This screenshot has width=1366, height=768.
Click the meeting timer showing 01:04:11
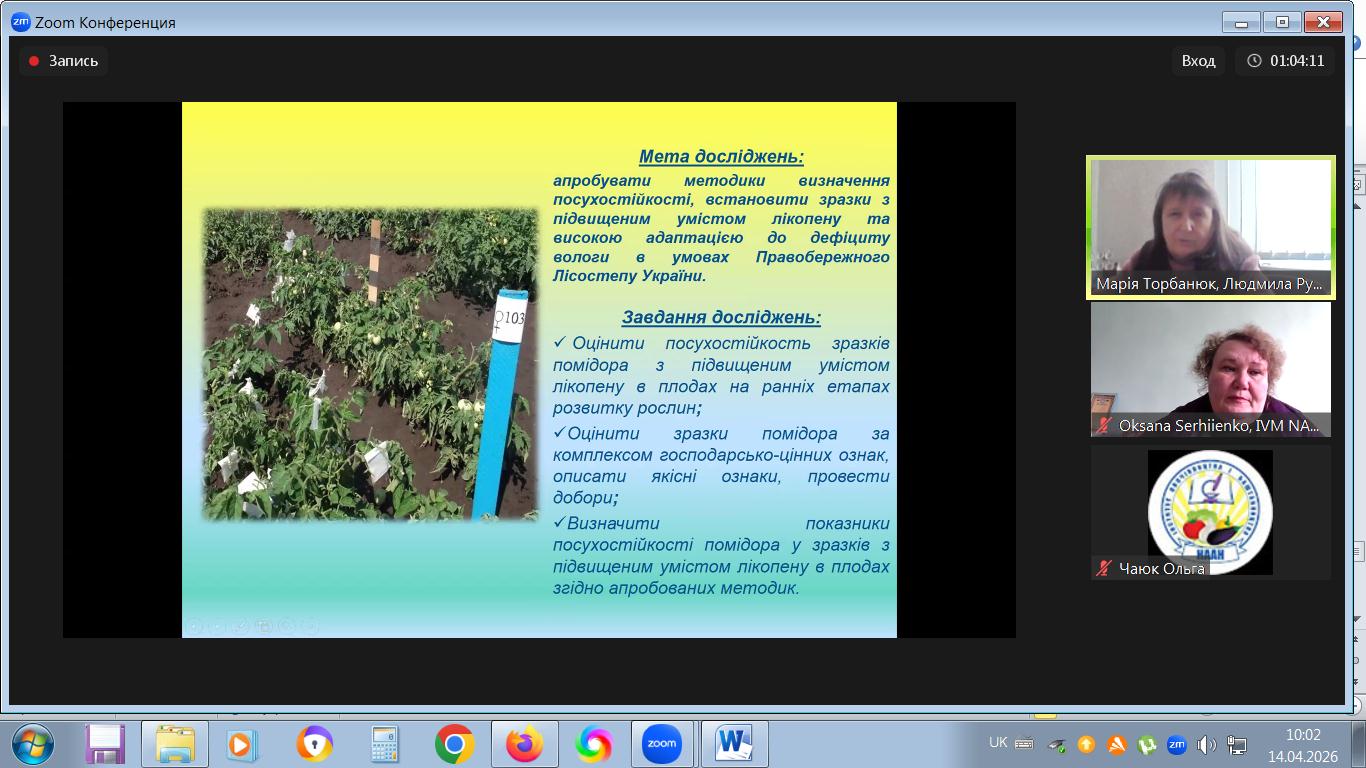pos(1285,61)
